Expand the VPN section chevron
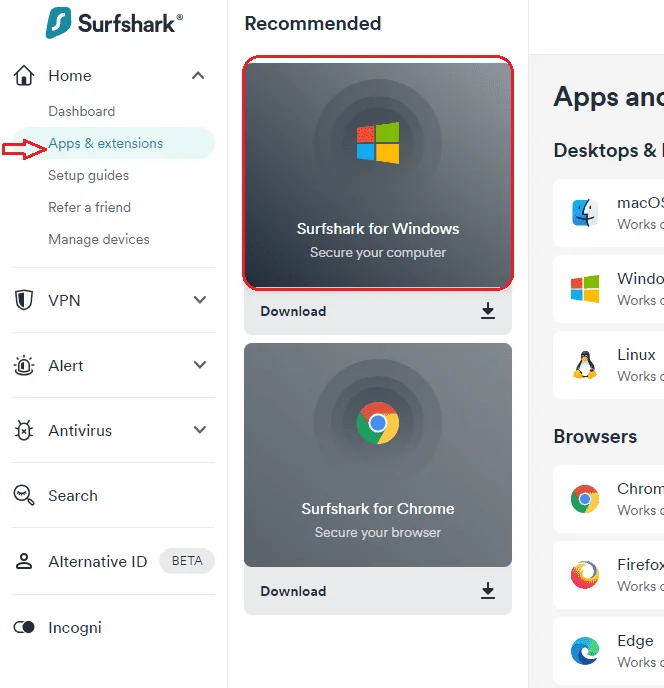Image resolution: width=664 pixels, height=688 pixels. 200,300
